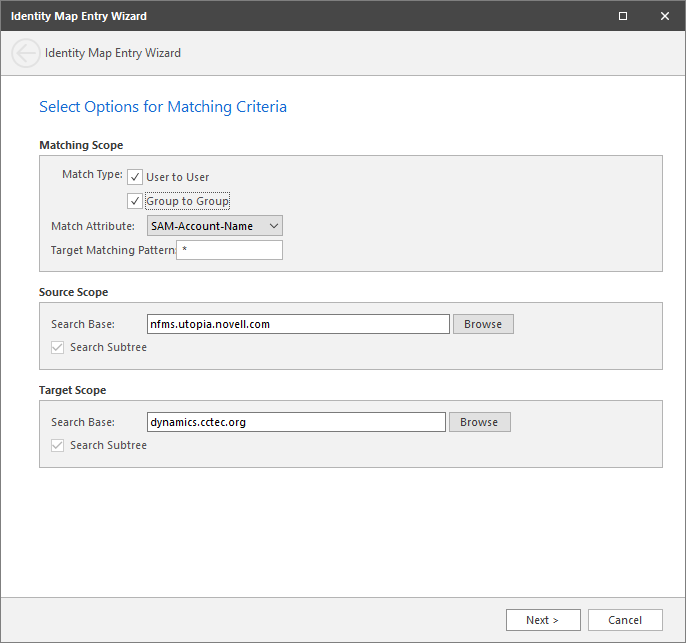This screenshot has height=643, width=686.
Task: Click the Next button
Action: pyautogui.click(x=543, y=620)
